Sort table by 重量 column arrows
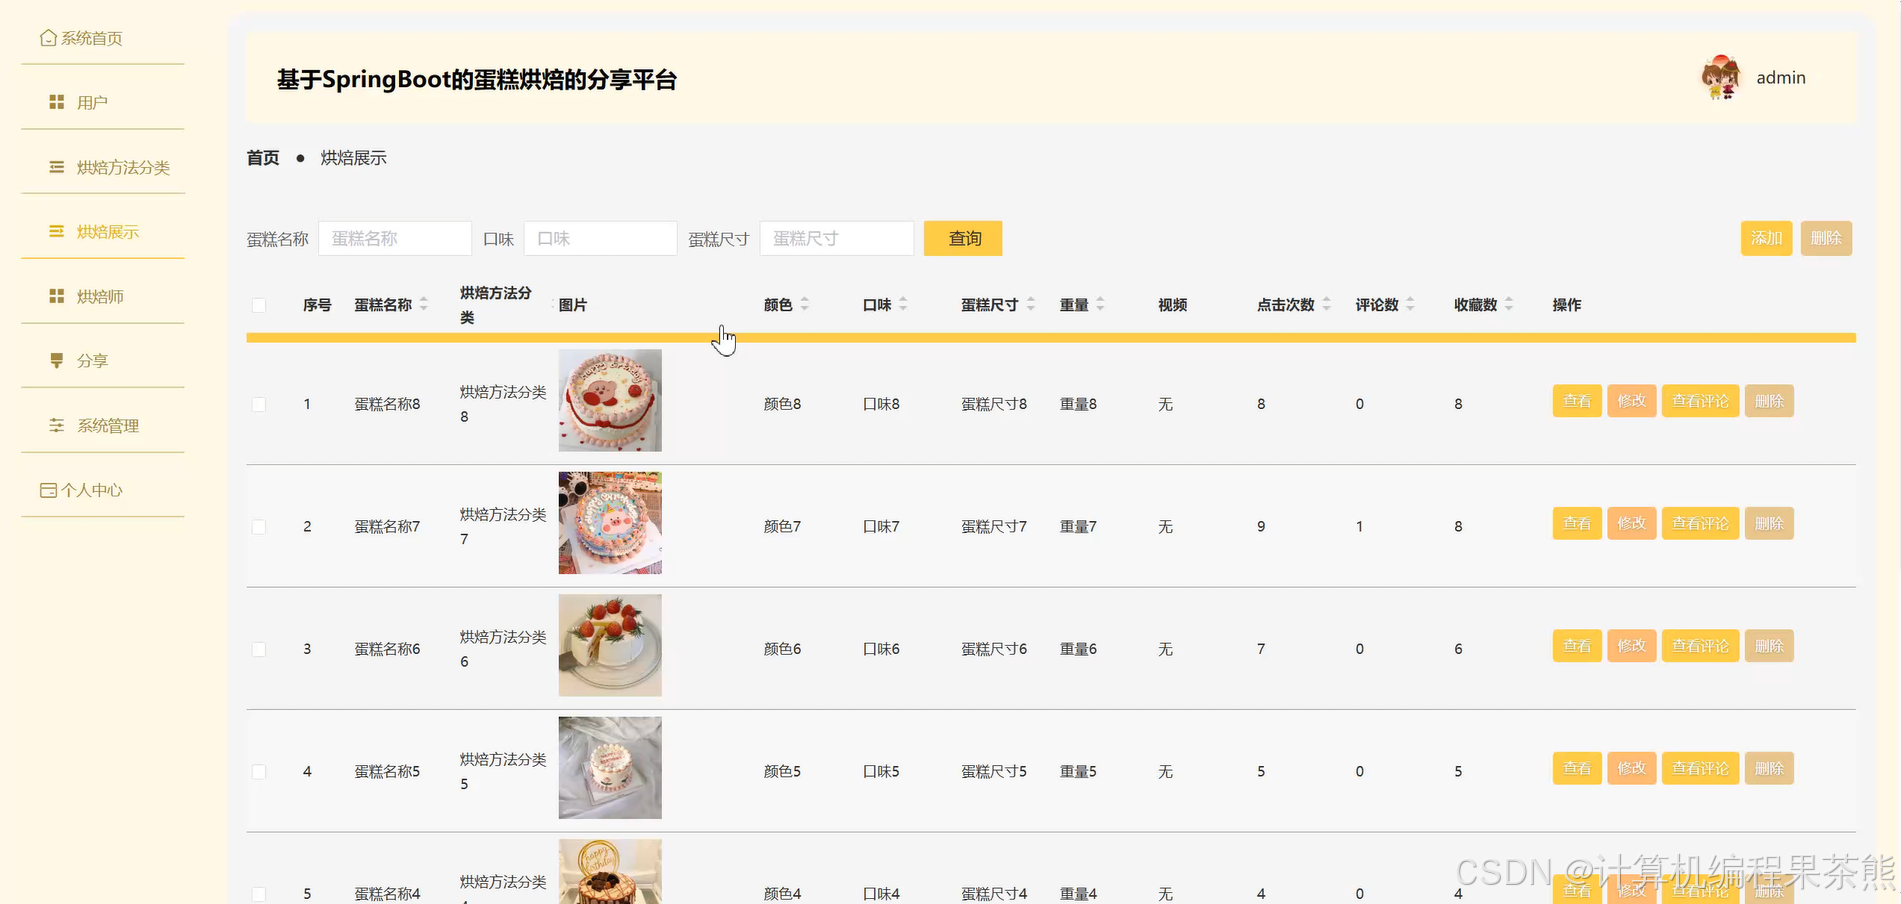The width and height of the screenshot is (1901, 904). pos(1100,304)
